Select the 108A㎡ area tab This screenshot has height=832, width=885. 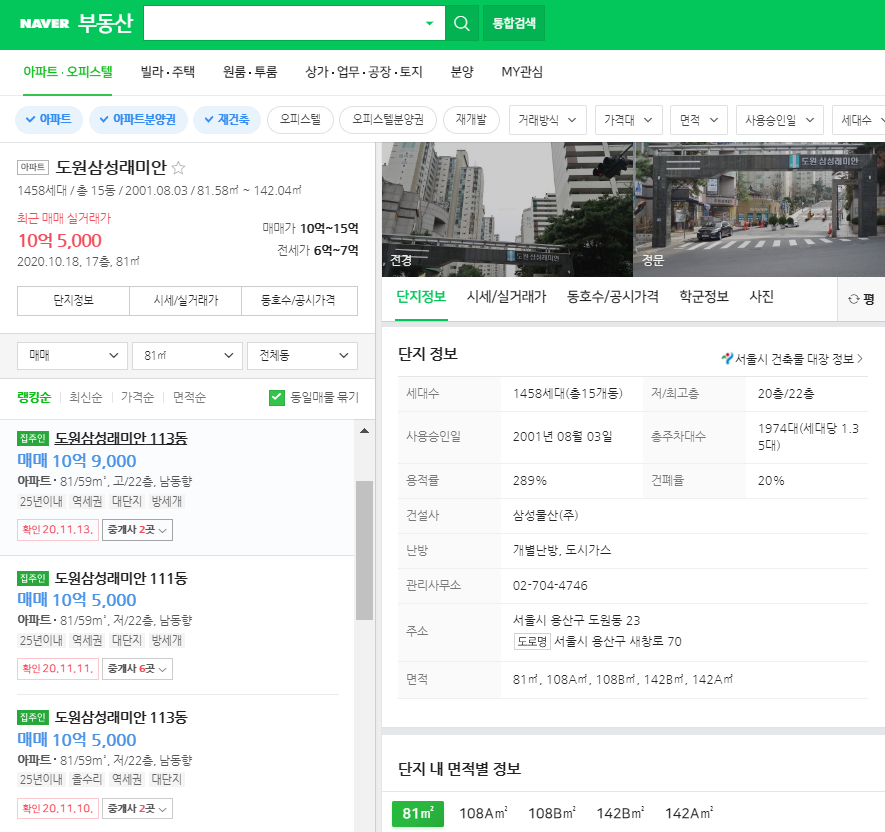tap(483, 813)
